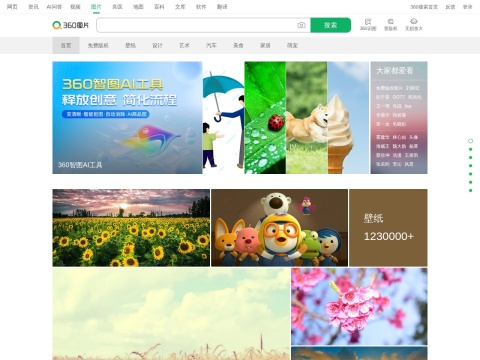Select the 美食 category tab
This screenshot has height=360, width=480.
(x=238, y=45)
